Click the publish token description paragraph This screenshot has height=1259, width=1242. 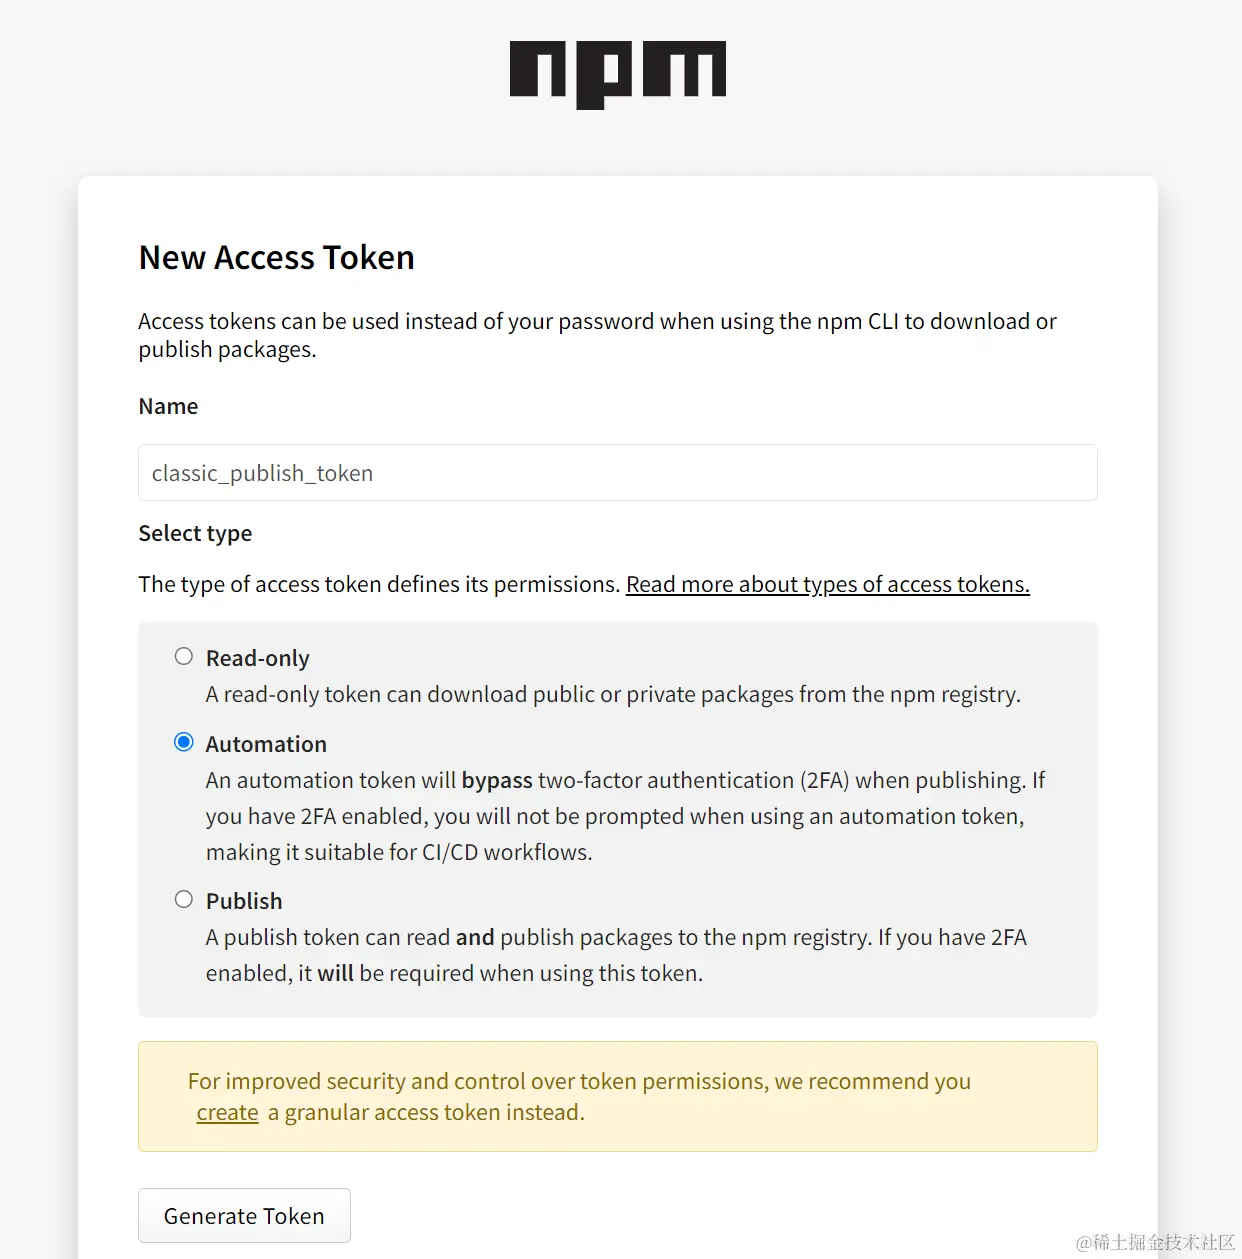coord(615,955)
